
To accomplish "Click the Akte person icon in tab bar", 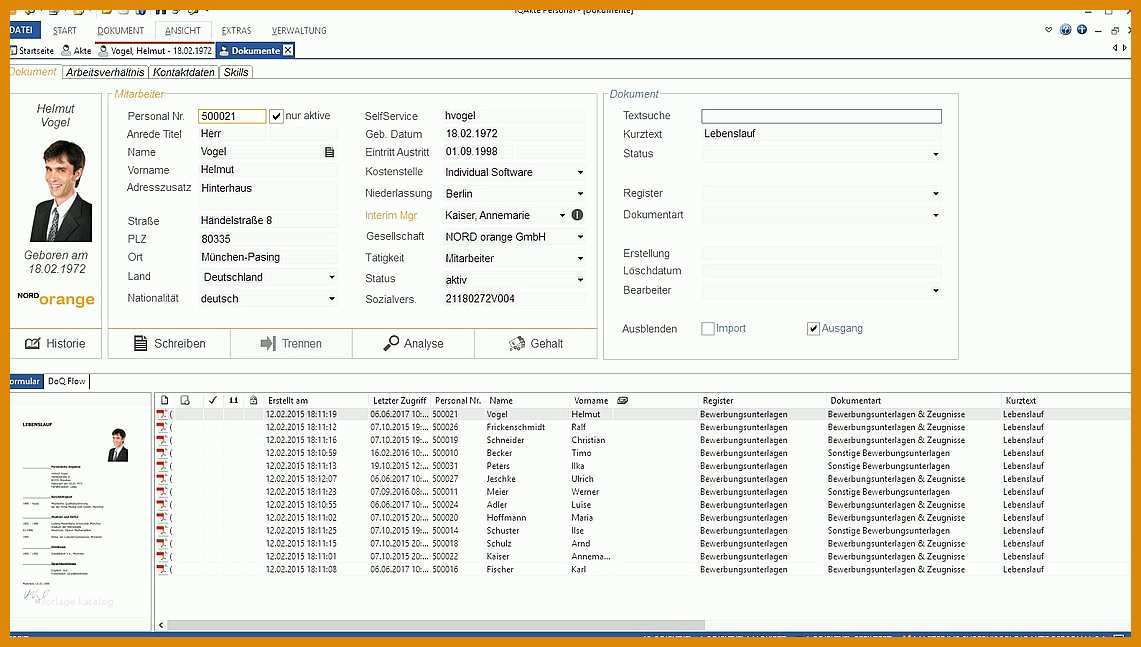I will coord(66,50).
